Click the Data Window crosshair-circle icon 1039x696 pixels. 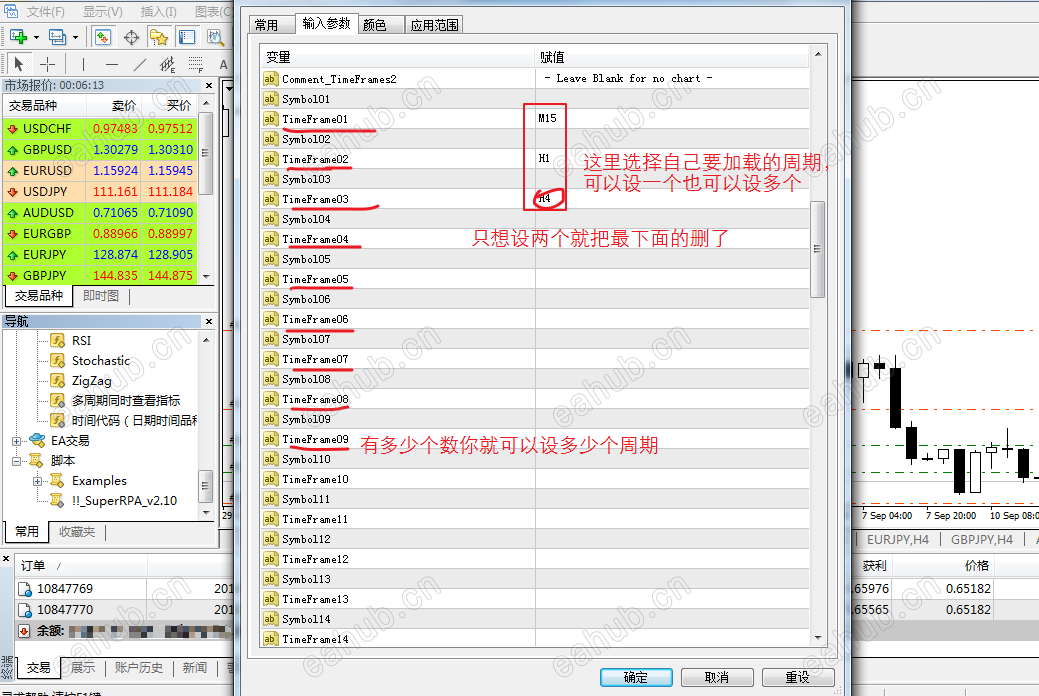pos(131,37)
